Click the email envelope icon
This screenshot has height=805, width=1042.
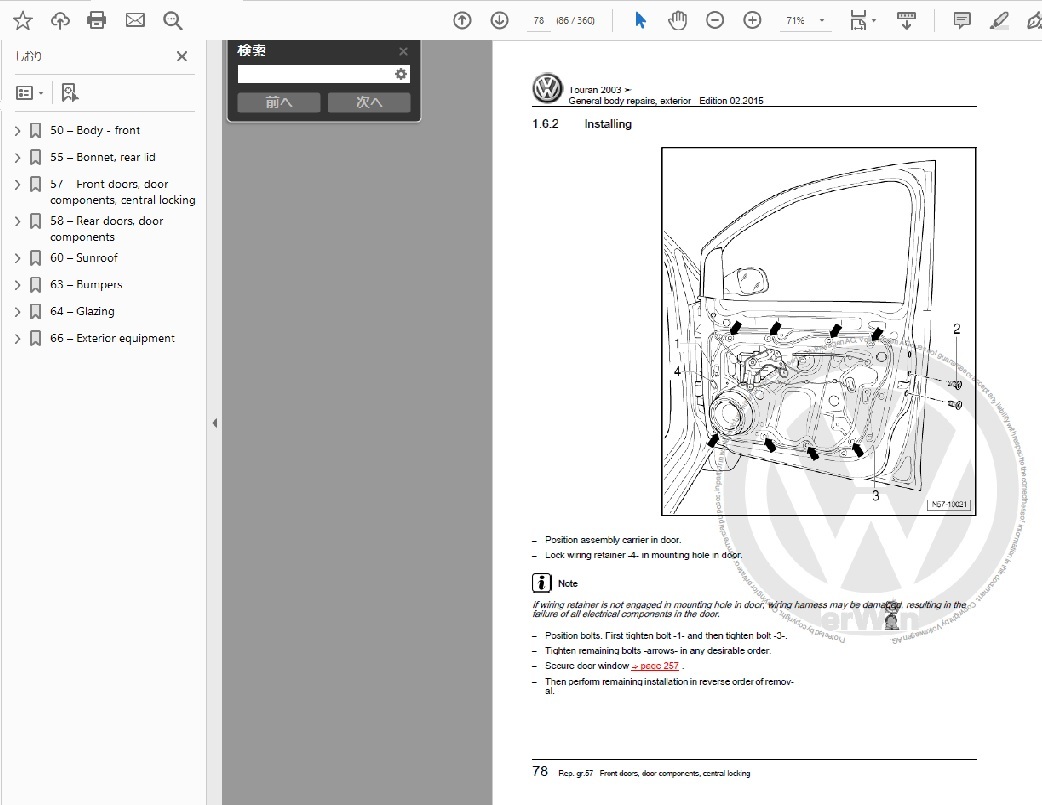[x=135, y=20]
